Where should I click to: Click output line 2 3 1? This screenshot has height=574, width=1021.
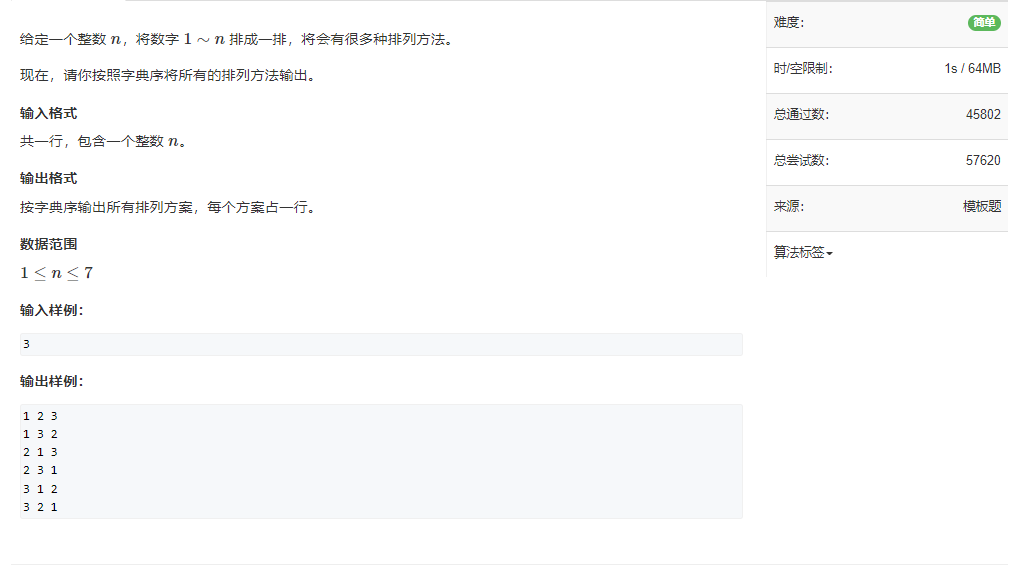coord(40,470)
